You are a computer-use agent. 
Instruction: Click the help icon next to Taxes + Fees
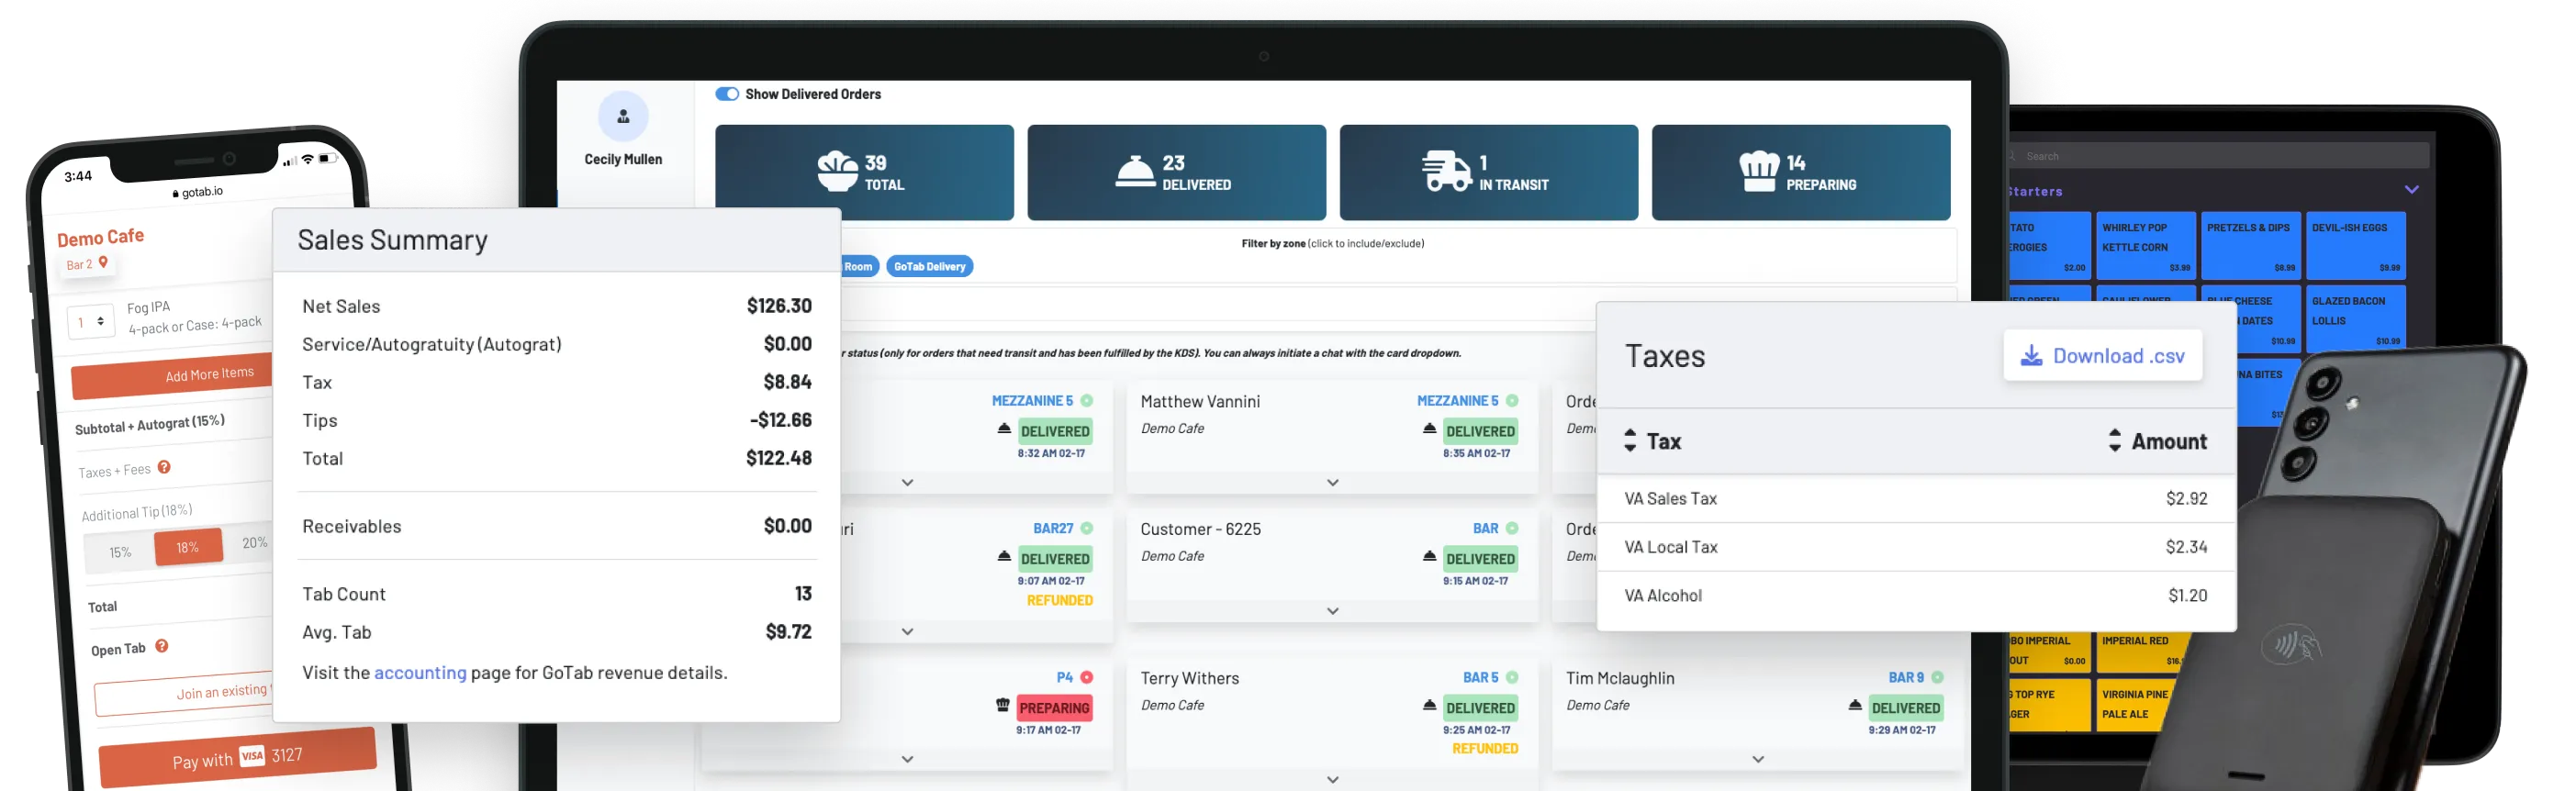point(165,467)
